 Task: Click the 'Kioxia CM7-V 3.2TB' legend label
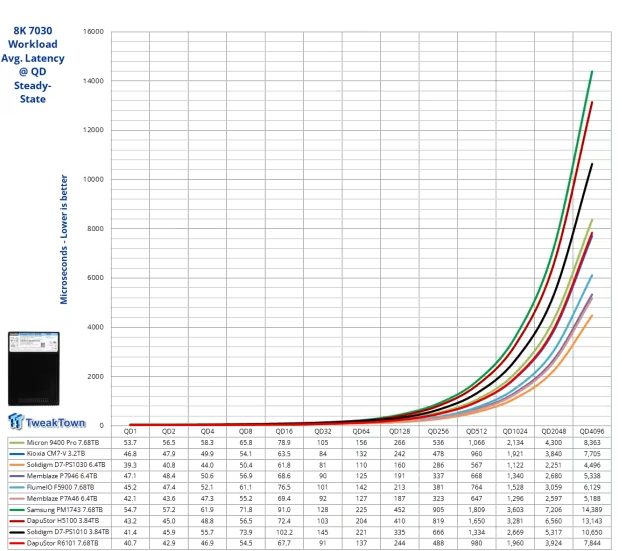(x=56, y=454)
